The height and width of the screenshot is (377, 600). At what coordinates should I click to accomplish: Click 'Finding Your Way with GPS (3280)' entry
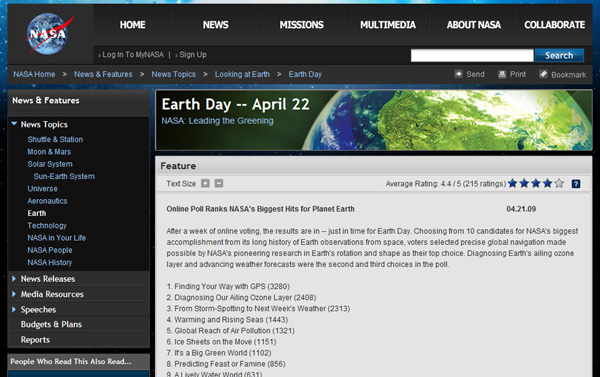[x=228, y=286]
